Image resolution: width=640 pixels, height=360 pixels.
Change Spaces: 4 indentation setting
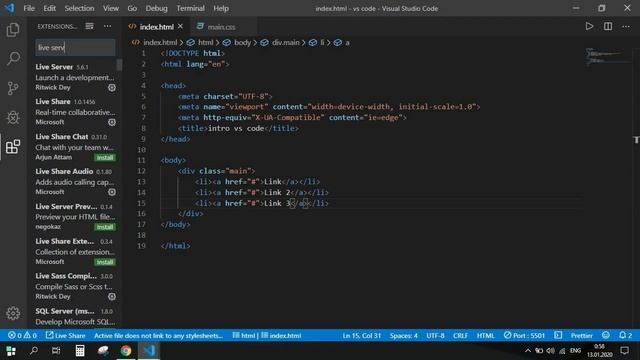(403, 336)
